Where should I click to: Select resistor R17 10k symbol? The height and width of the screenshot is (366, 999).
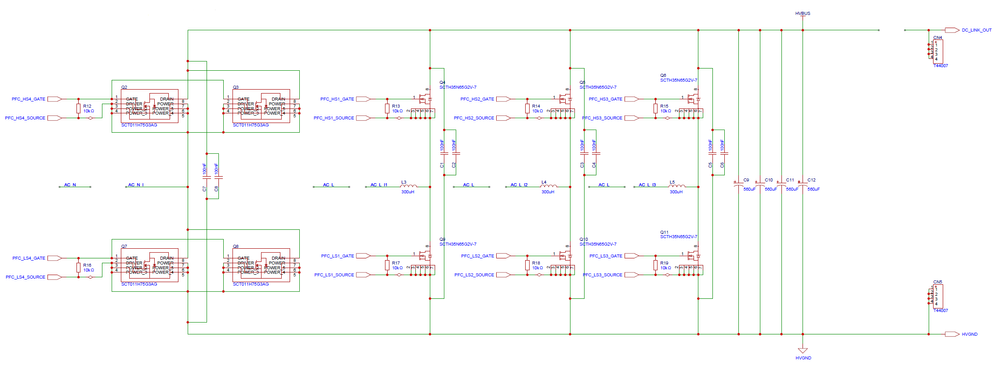(x=387, y=265)
